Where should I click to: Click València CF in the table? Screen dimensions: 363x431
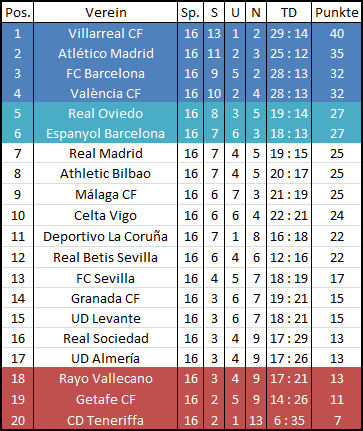pyautogui.click(x=106, y=93)
